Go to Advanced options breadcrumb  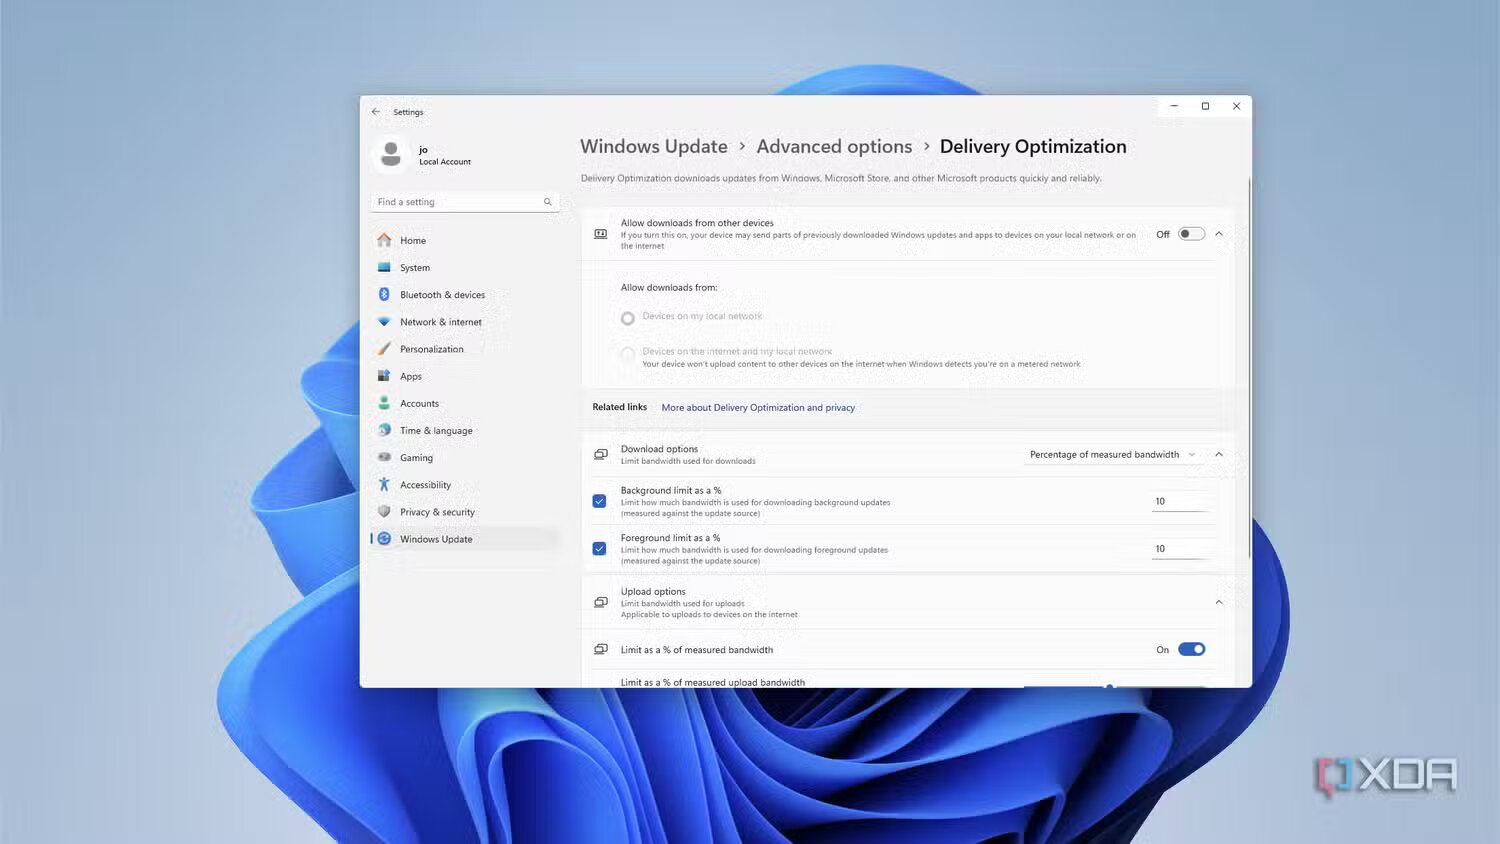[834, 147]
